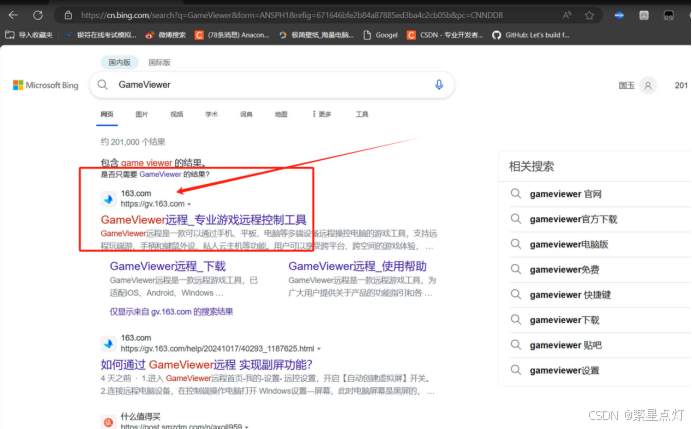The height and width of the screenshot is (429, 692).
Task: Select the 地图 results tab
Action: (281, 114)
